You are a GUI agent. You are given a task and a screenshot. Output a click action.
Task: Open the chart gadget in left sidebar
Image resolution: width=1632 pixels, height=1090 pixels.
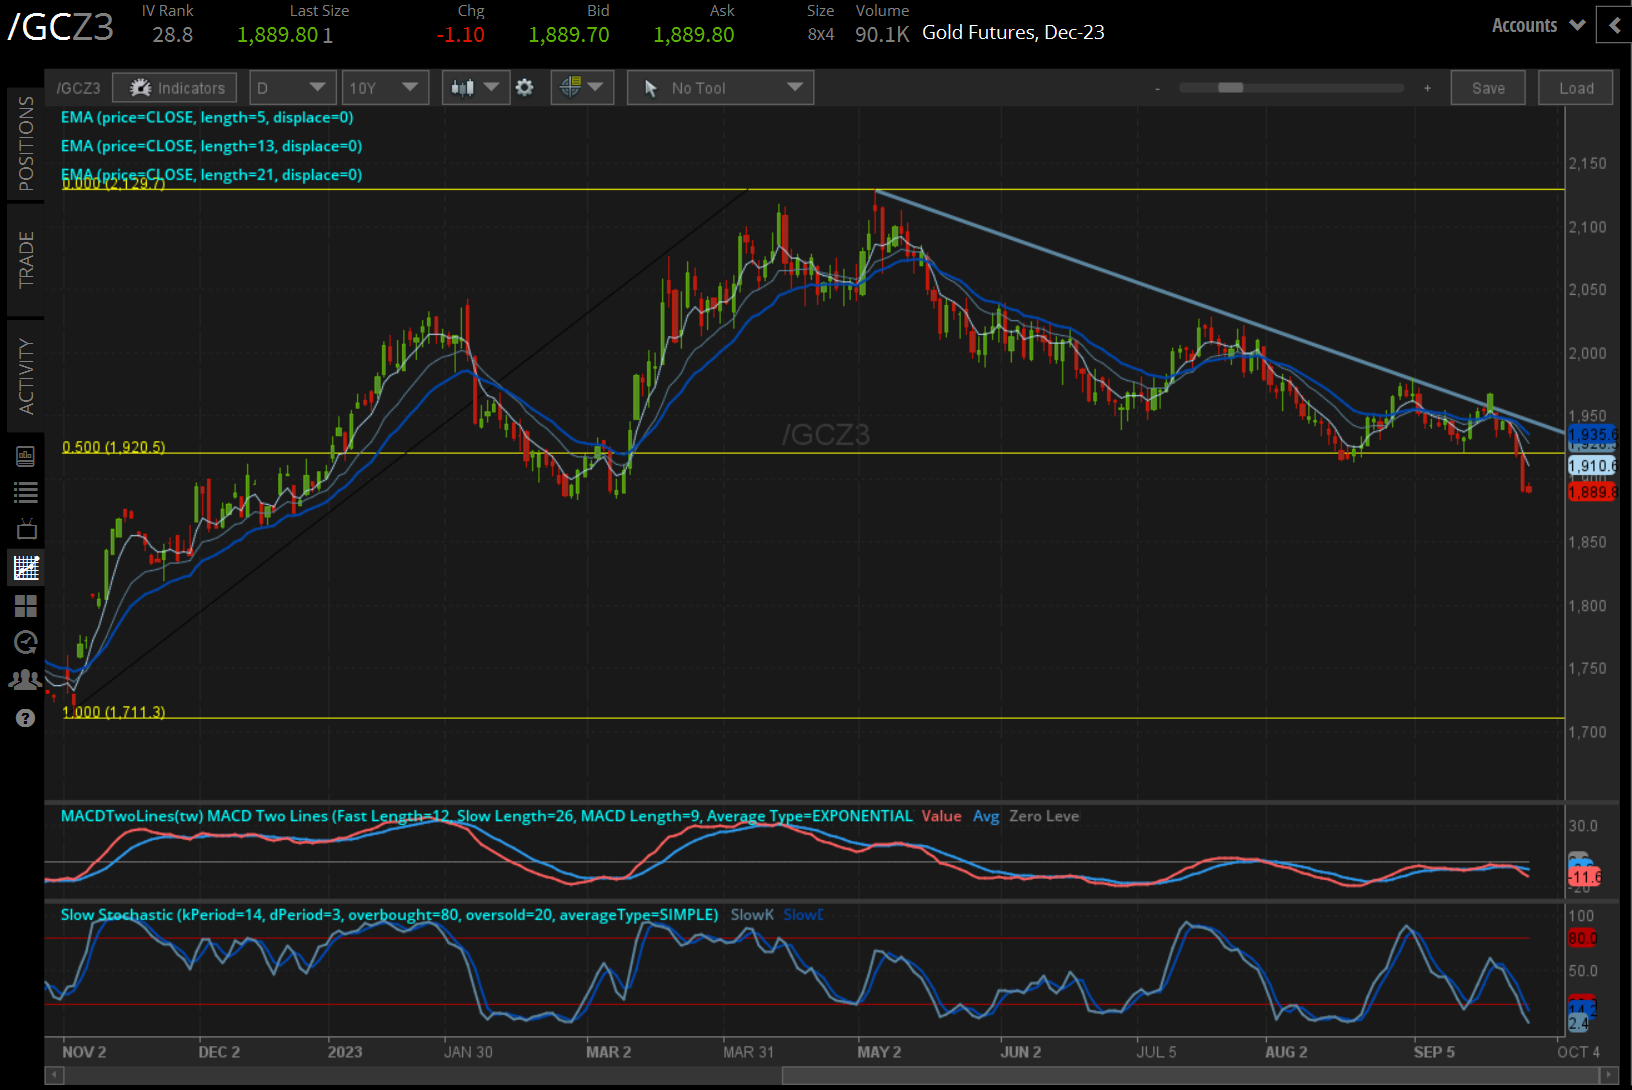26,567
